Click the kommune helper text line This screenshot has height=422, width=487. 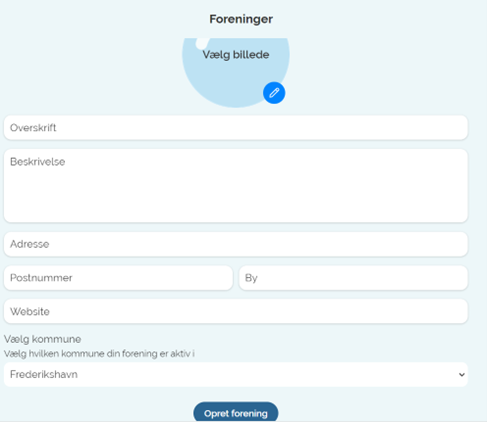[99, 354]
